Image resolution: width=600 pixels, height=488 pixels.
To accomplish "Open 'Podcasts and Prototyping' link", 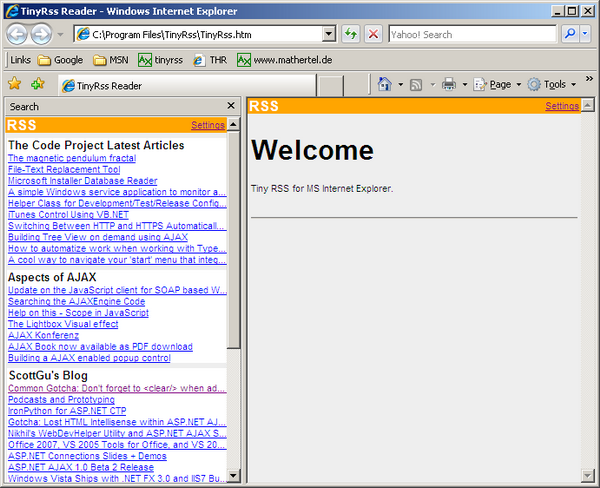I will (61, 400).
